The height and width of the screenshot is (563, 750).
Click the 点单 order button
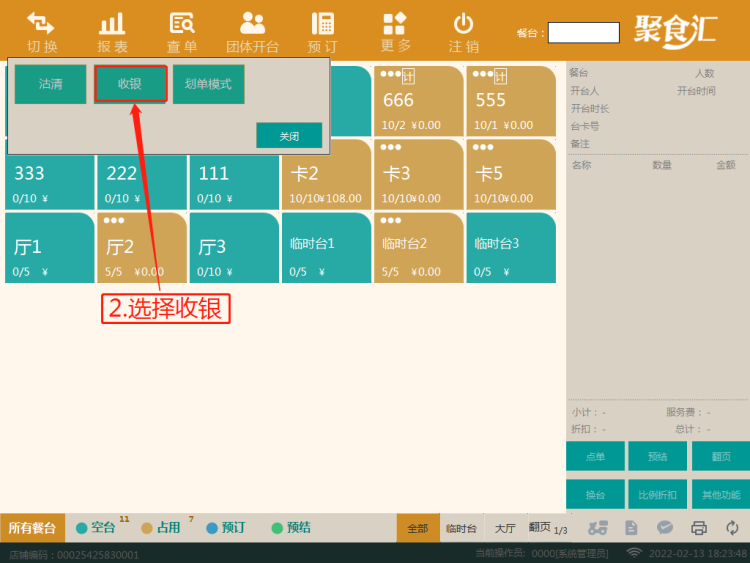coord(595,456)
